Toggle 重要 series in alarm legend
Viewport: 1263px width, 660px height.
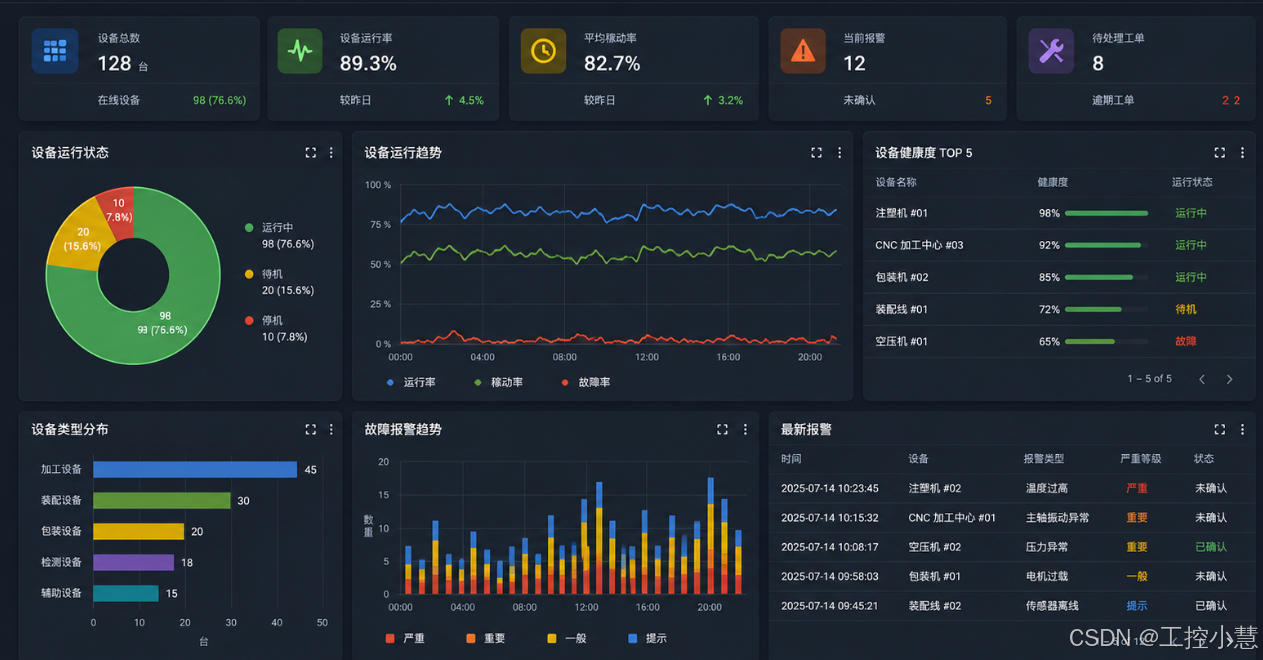[x=486, y=638]
